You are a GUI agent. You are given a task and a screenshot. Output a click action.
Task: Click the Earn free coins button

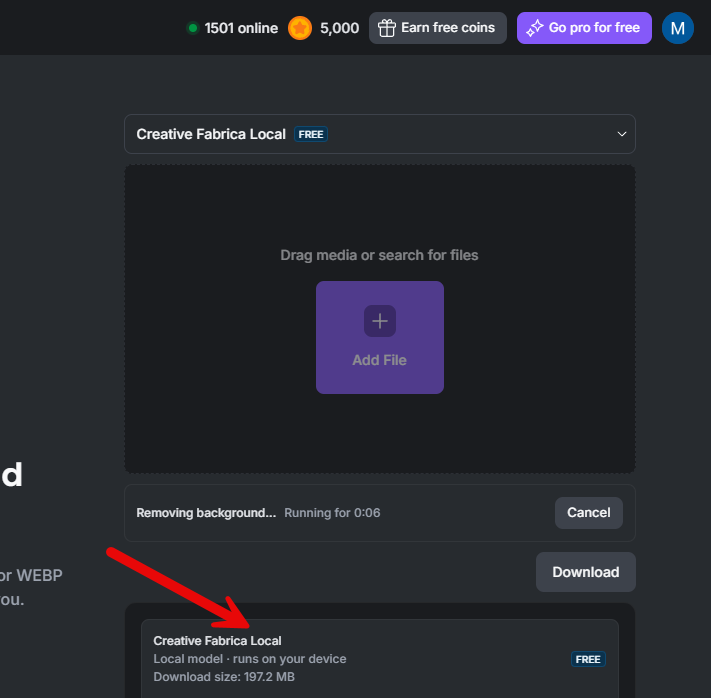[438, 28]
